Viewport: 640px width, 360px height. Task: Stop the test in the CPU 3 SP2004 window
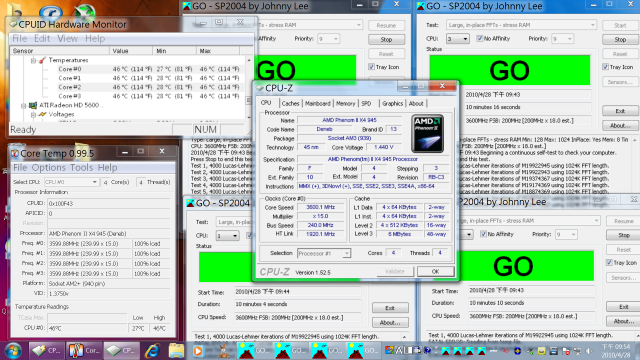coord(620,40)
